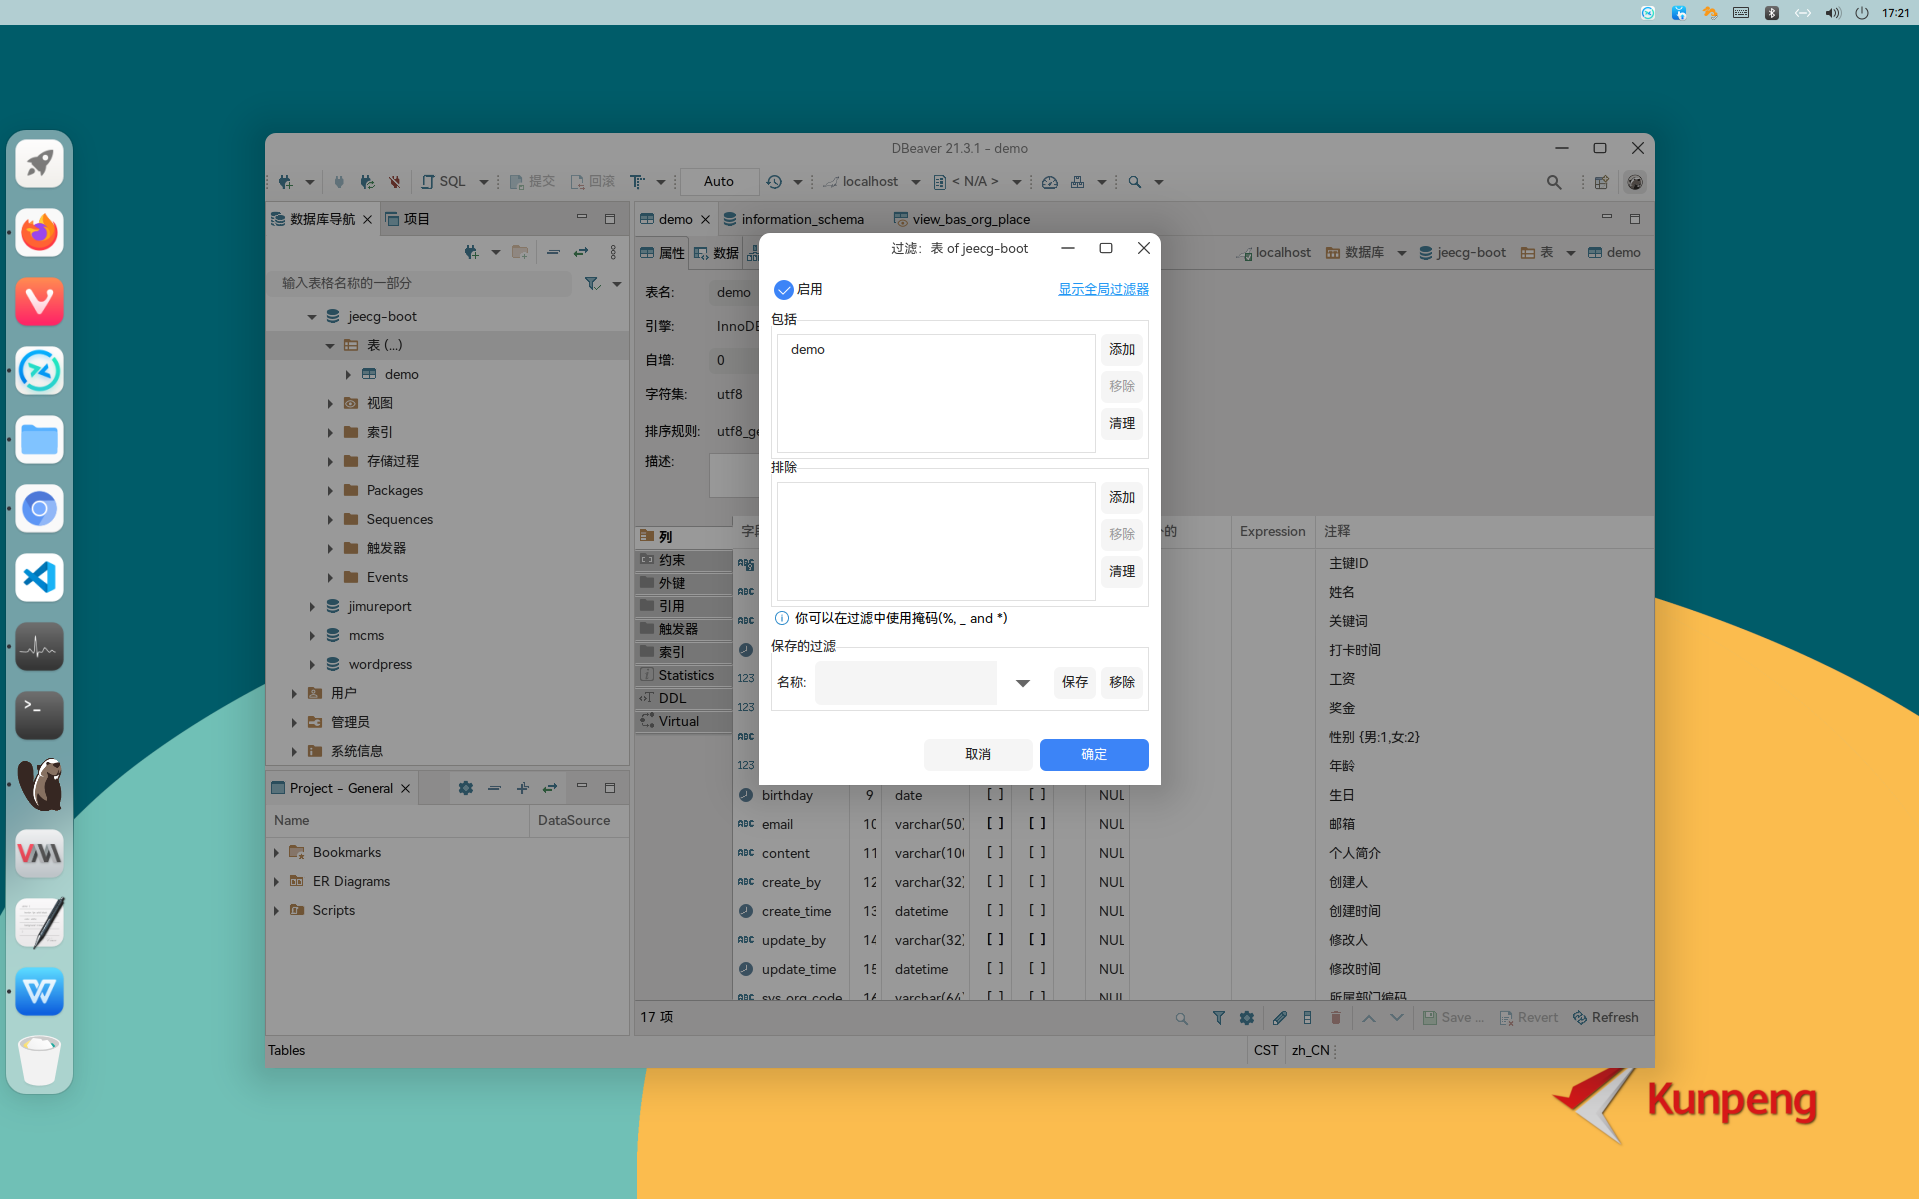Select the Statistics panel tab
This screenshot has height=1199, width=1919.
point(684,675)
